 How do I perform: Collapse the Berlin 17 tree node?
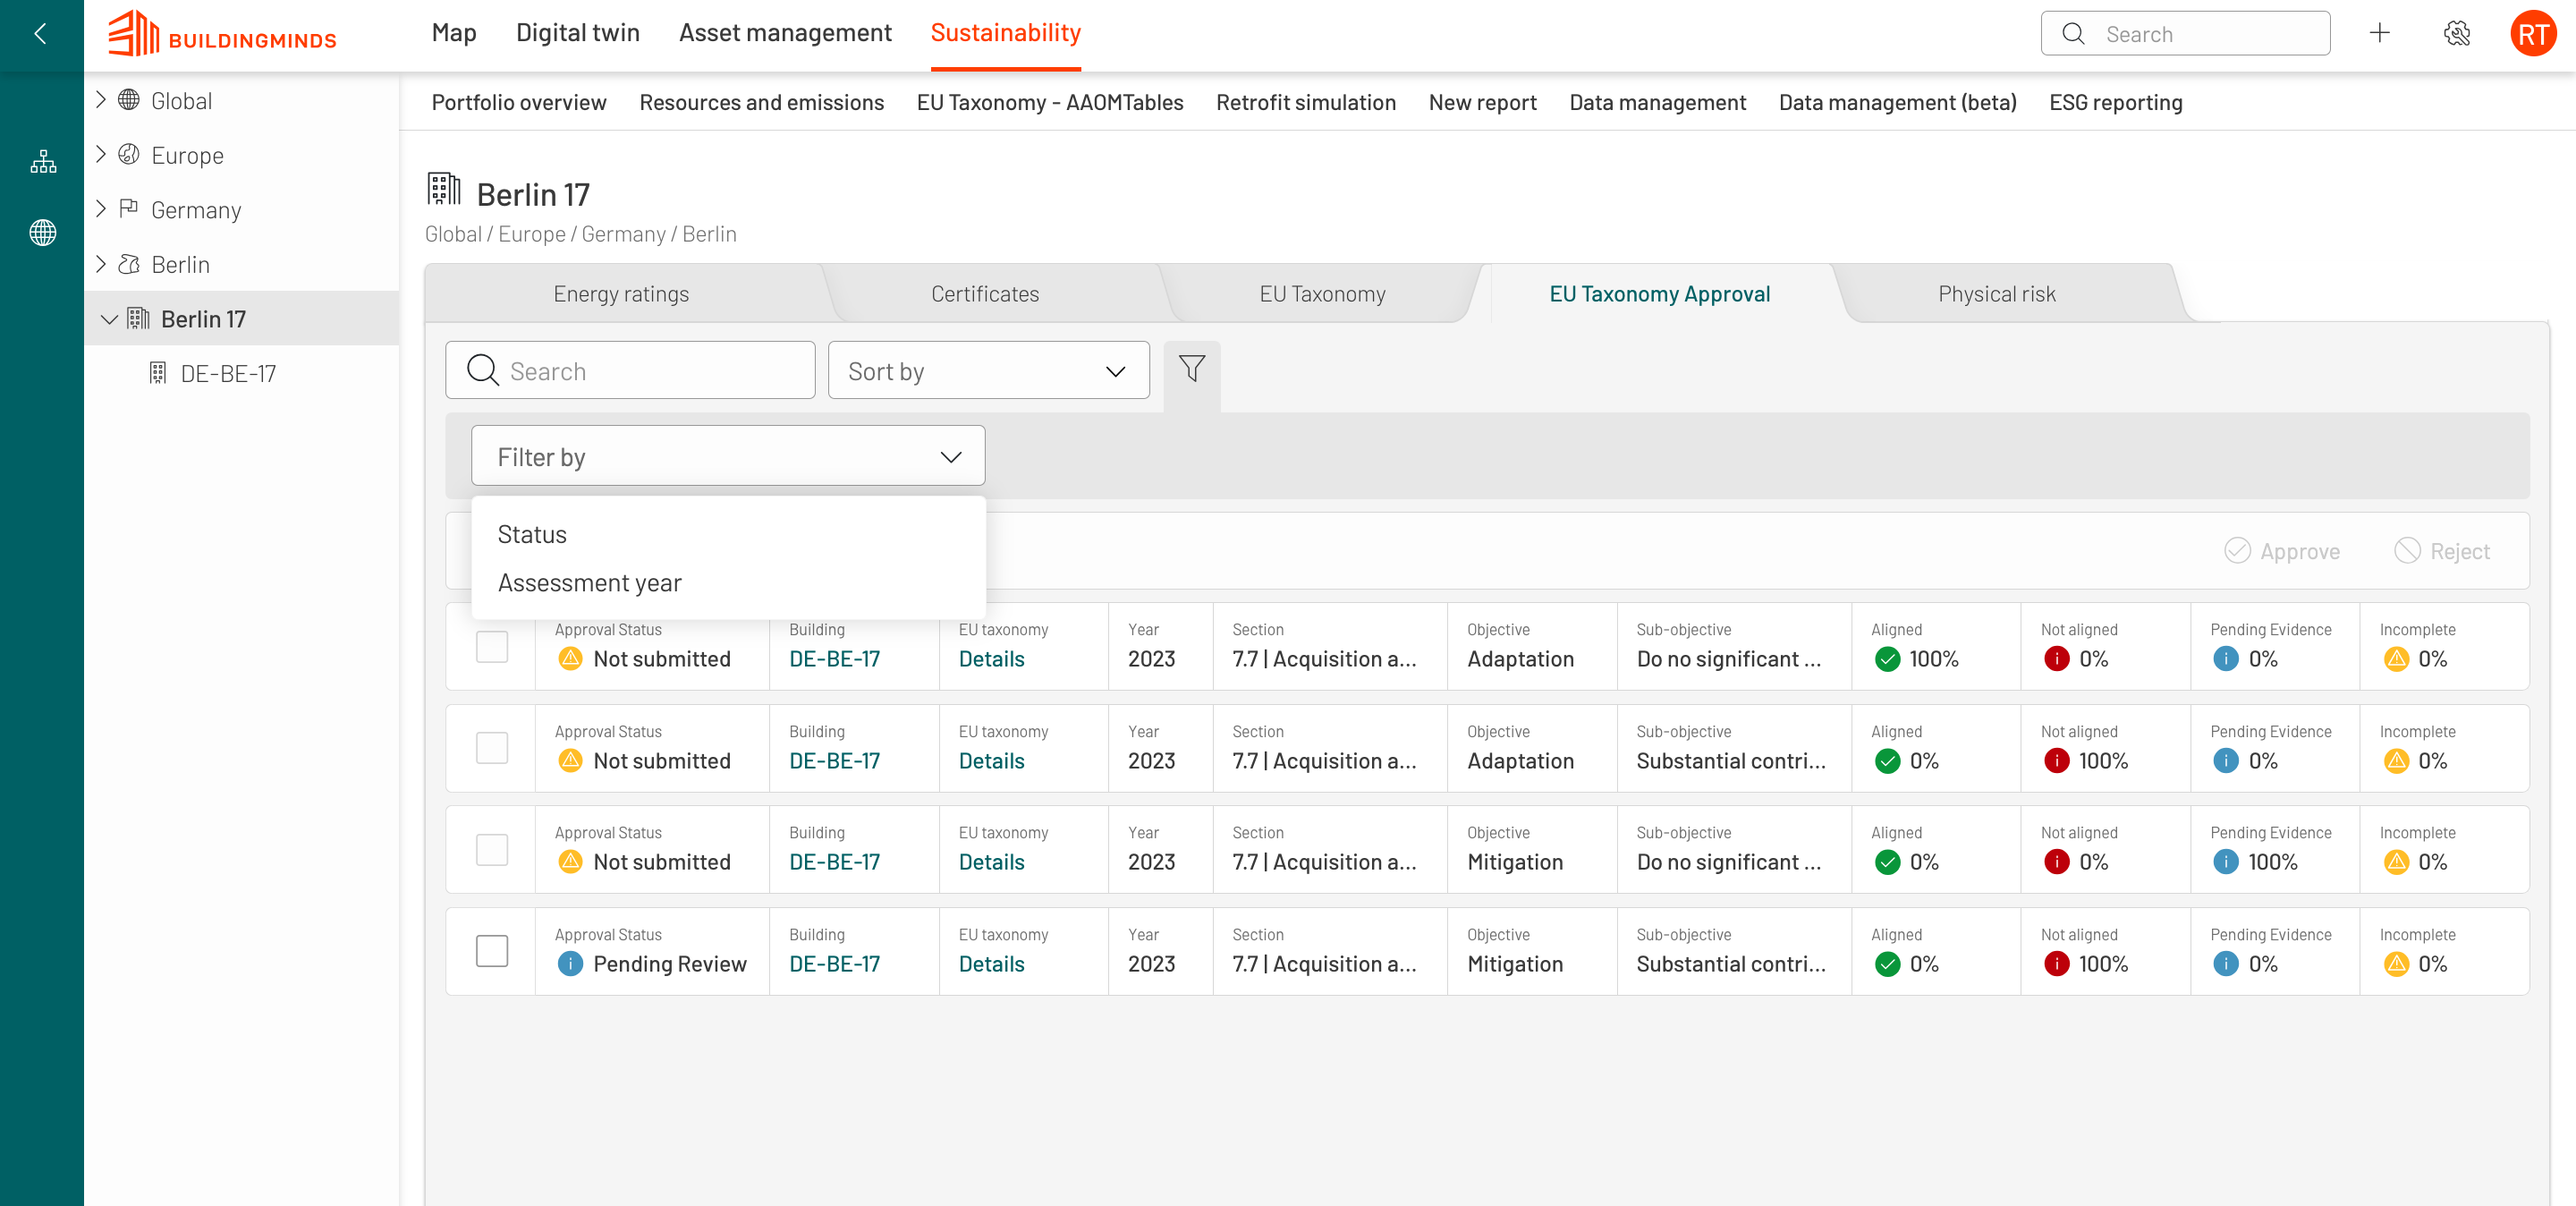110,319
